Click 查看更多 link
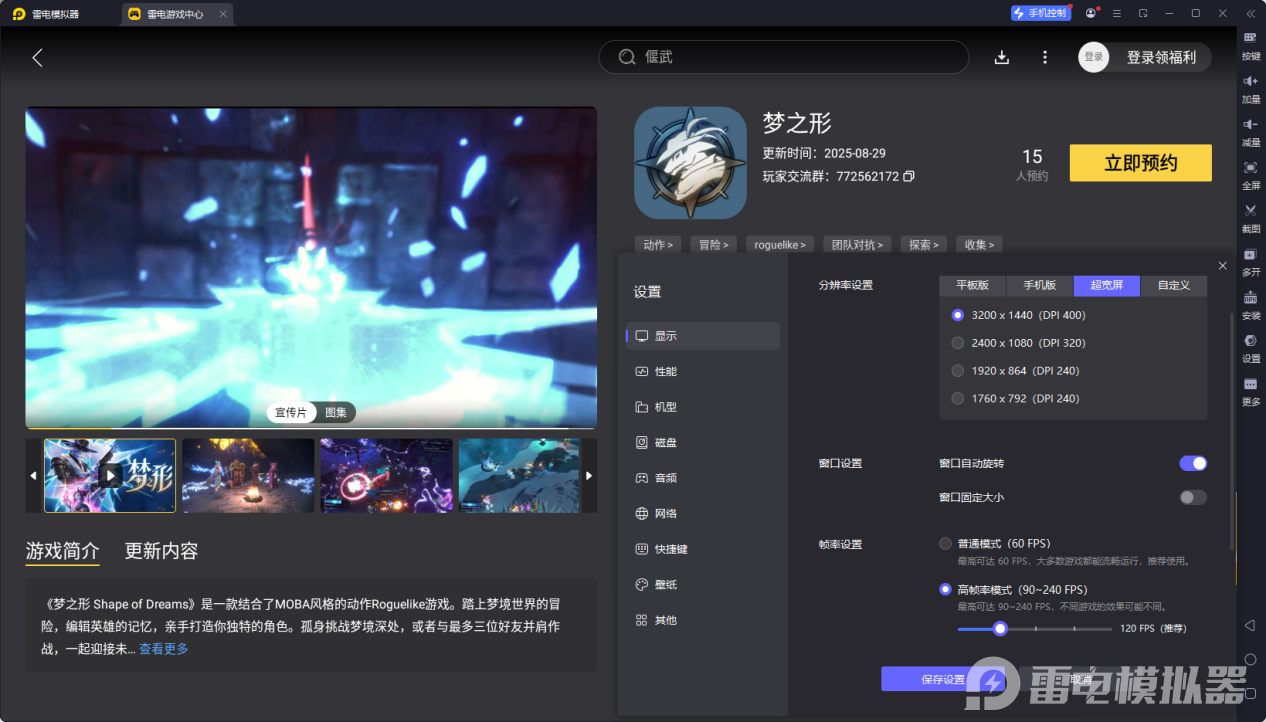This screenshot has height=722, width=1266. point(163,649)
